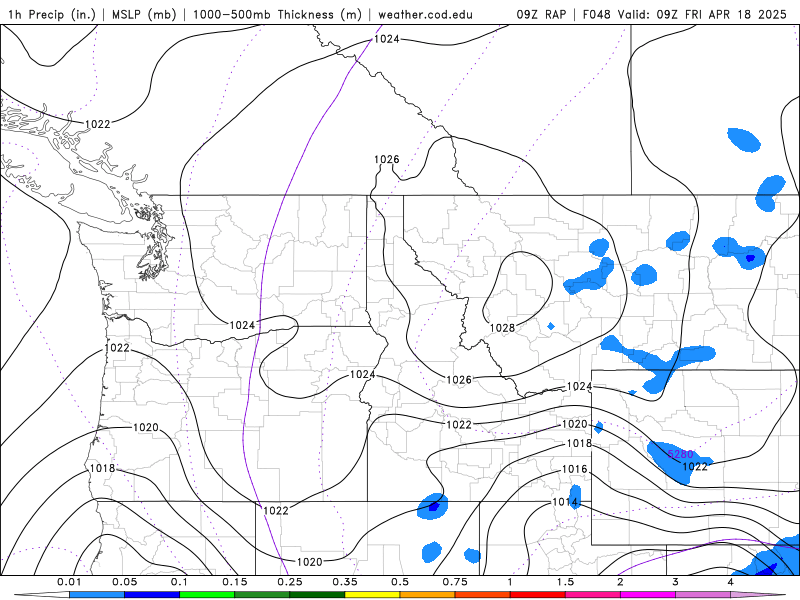Click the dark blue 0.05–0.1 legend swatch
The width and height of the screenshot is (800, 600).
152,595
